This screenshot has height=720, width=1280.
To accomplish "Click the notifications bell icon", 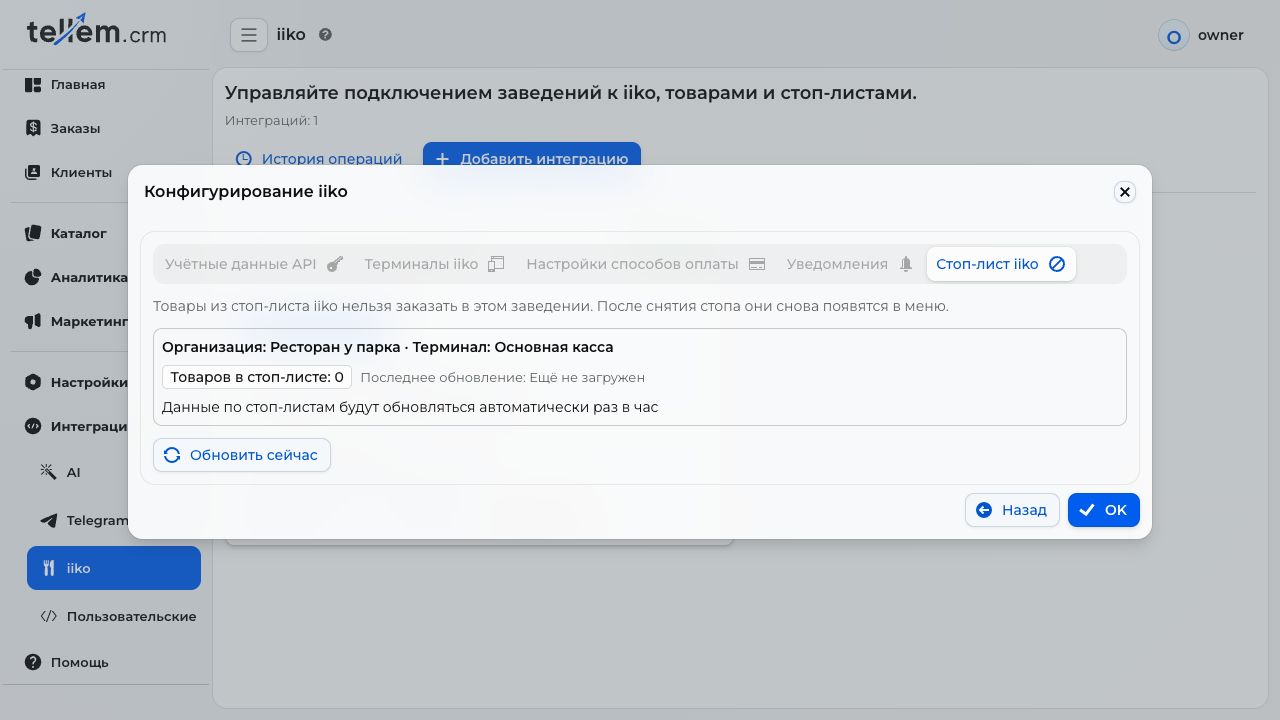I will point(906,264).
